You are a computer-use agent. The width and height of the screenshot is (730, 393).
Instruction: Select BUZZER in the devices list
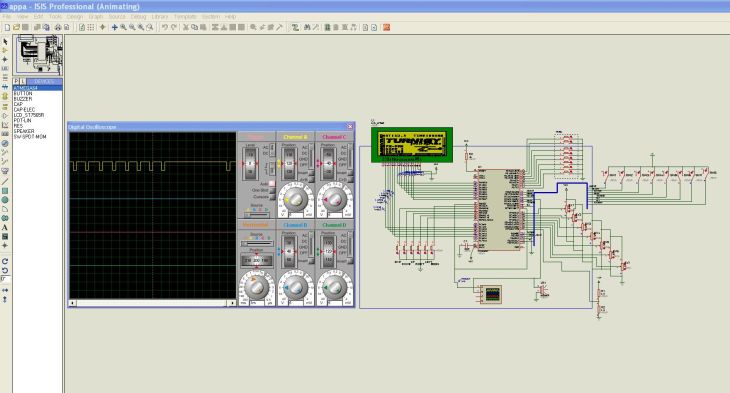(23, 99)
